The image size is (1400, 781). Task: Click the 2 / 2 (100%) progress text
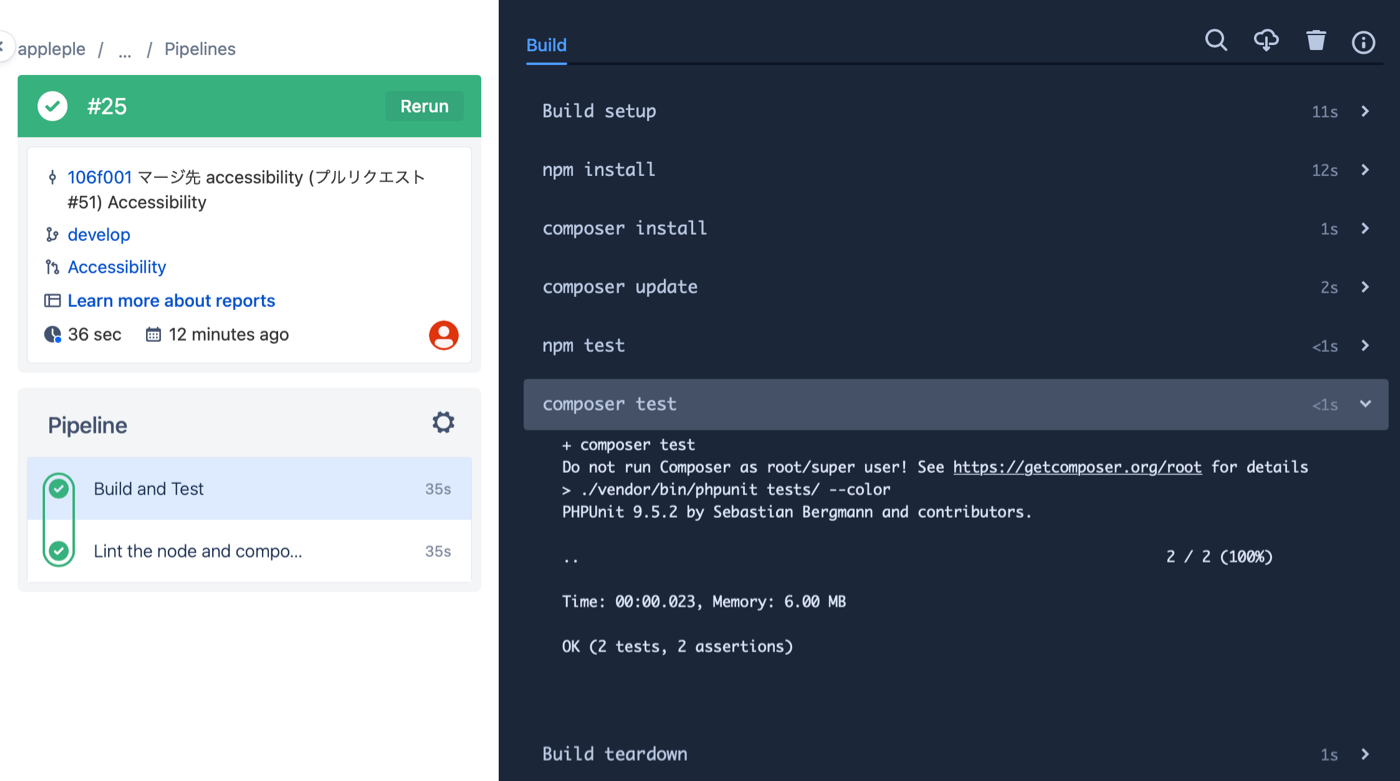point(1220,557)
